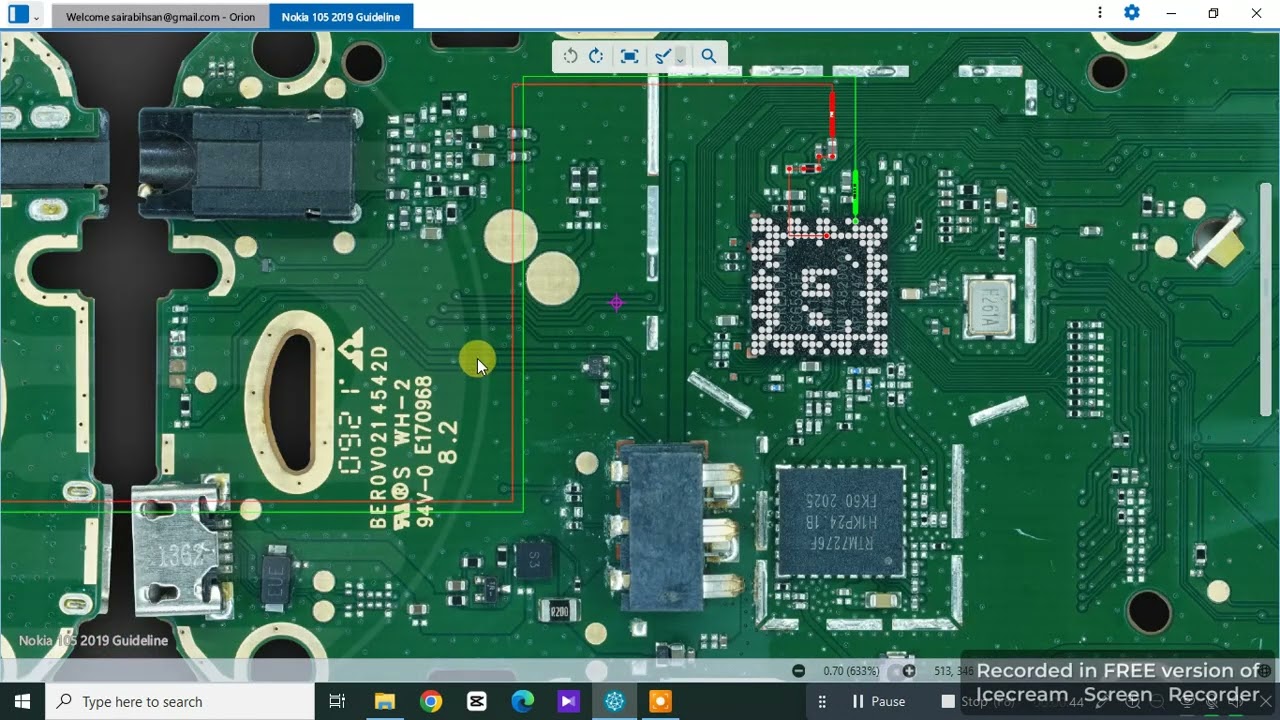Screen dimensions: 1280x720
Task: Close the Icecream recorder toolbar
Action: click(x=1264, y=702)
